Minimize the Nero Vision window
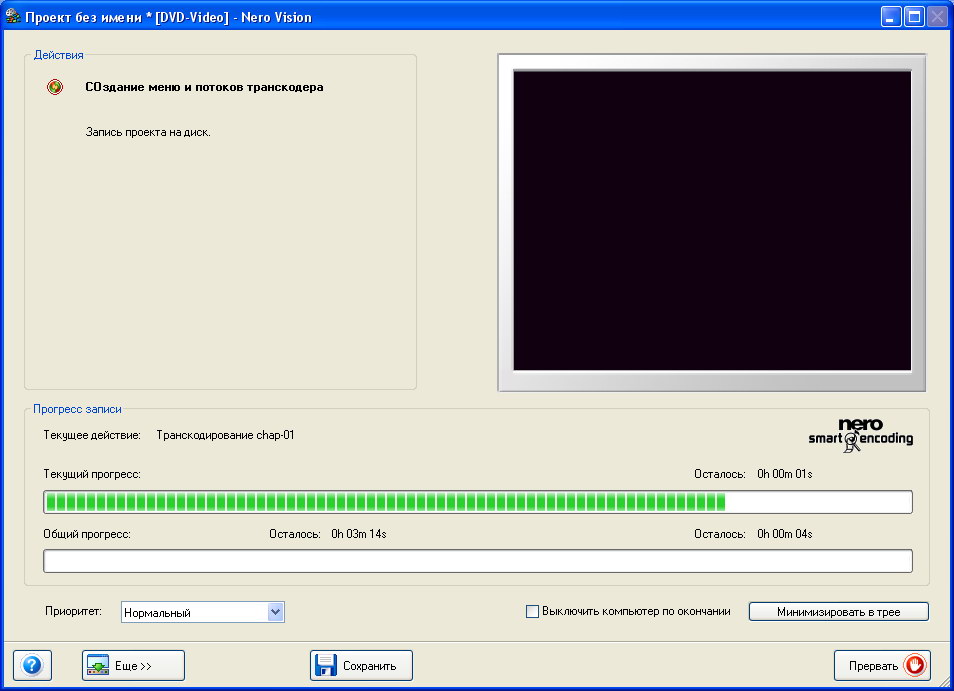The height and width of the screenshot is (691, 954). (x=891, y=16)
